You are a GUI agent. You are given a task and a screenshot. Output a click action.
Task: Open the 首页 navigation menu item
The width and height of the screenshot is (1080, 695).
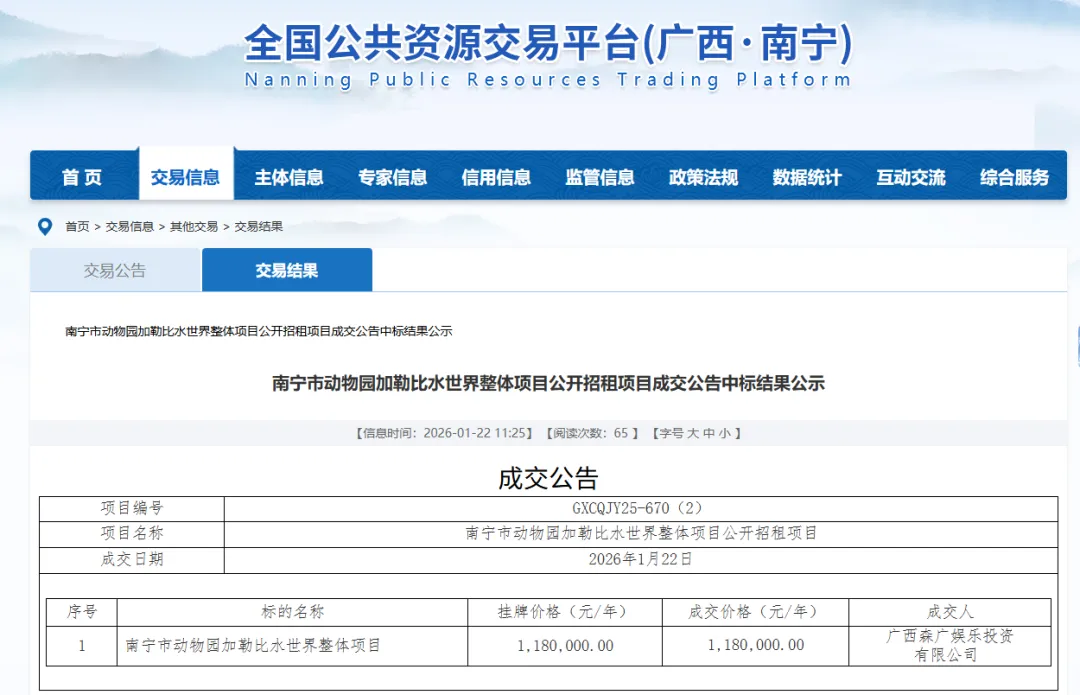coord(82,177)
